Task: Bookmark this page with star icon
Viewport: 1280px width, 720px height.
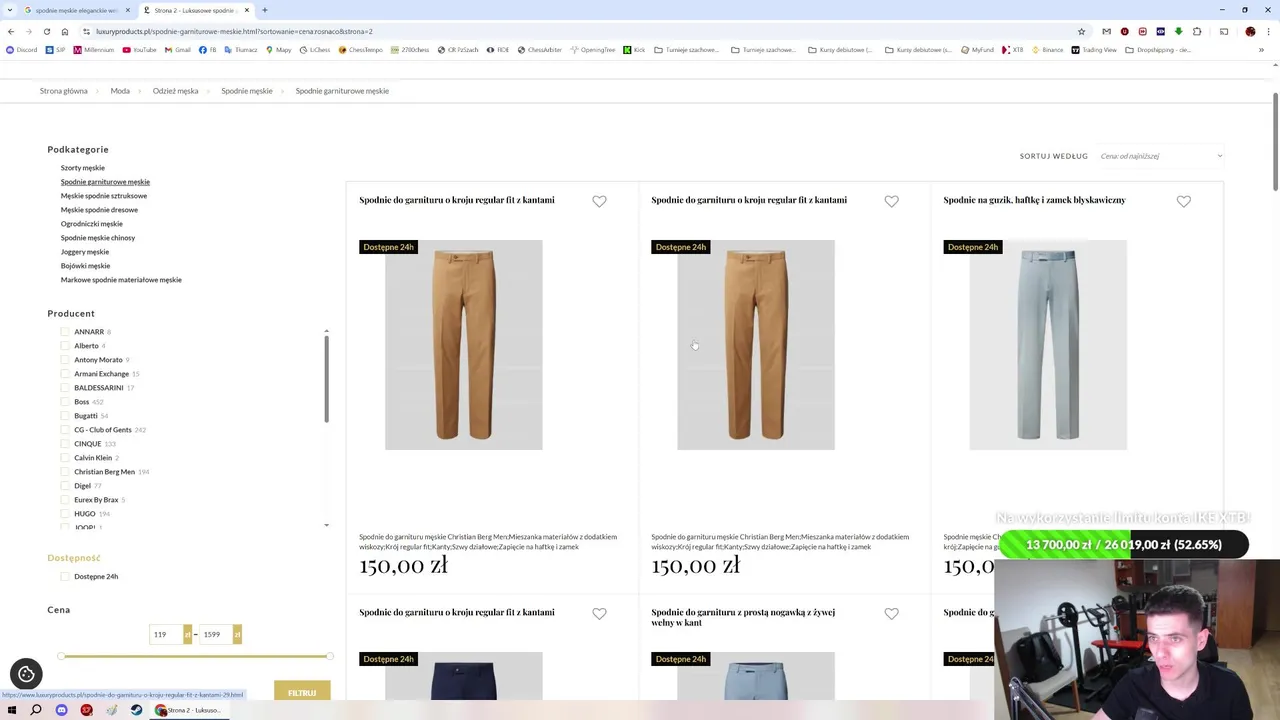Action: 1081,31
